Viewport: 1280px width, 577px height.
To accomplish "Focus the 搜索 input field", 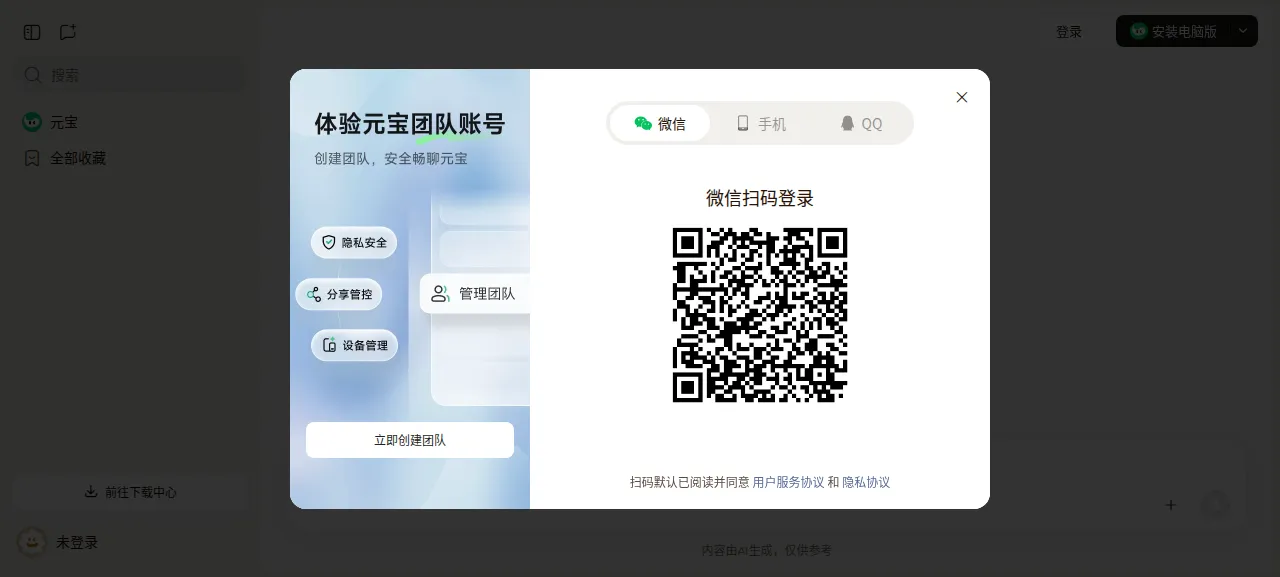I will tap(129, 75).
